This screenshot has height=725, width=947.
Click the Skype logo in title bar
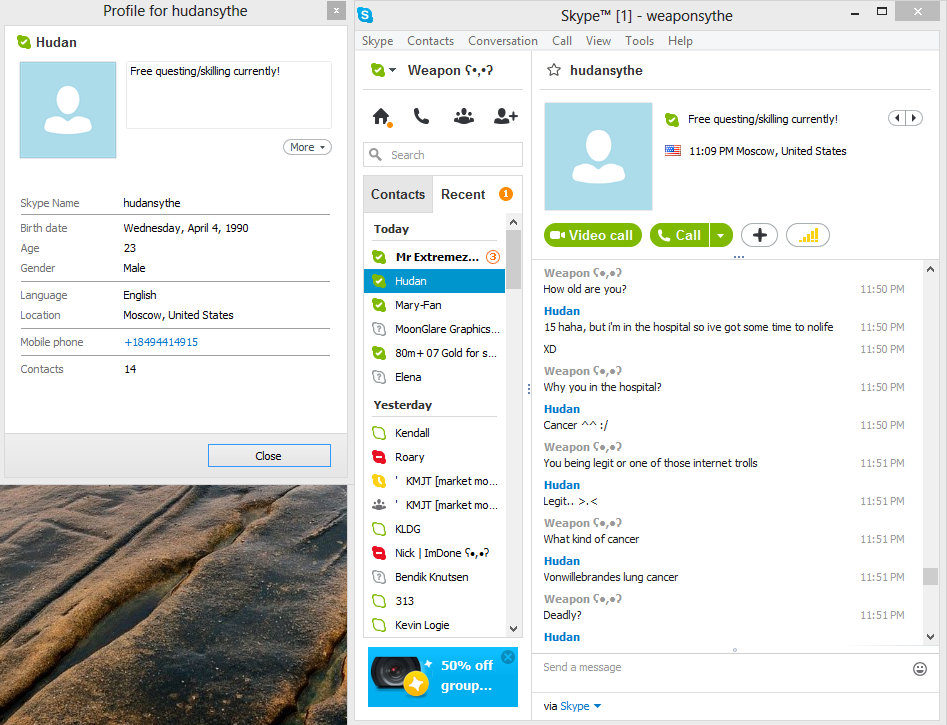[x=365, y=15]
